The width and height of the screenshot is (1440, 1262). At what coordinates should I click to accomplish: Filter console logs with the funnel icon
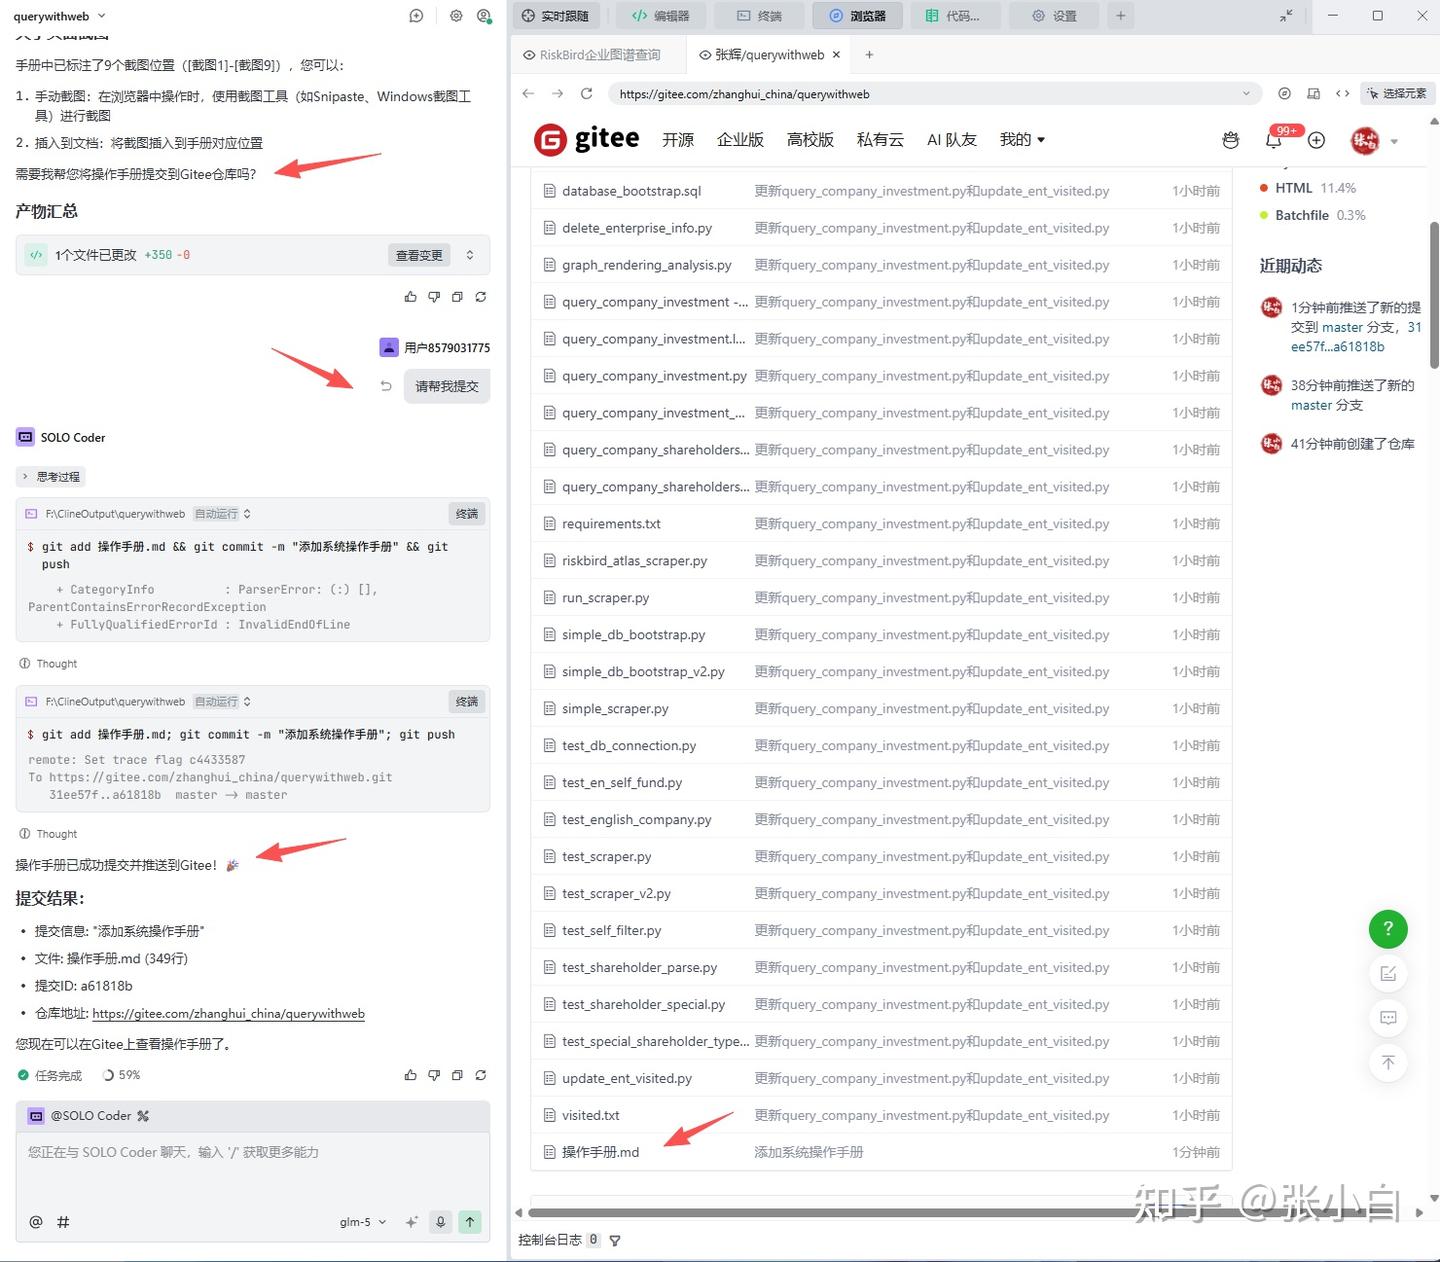coord(615,1240)
